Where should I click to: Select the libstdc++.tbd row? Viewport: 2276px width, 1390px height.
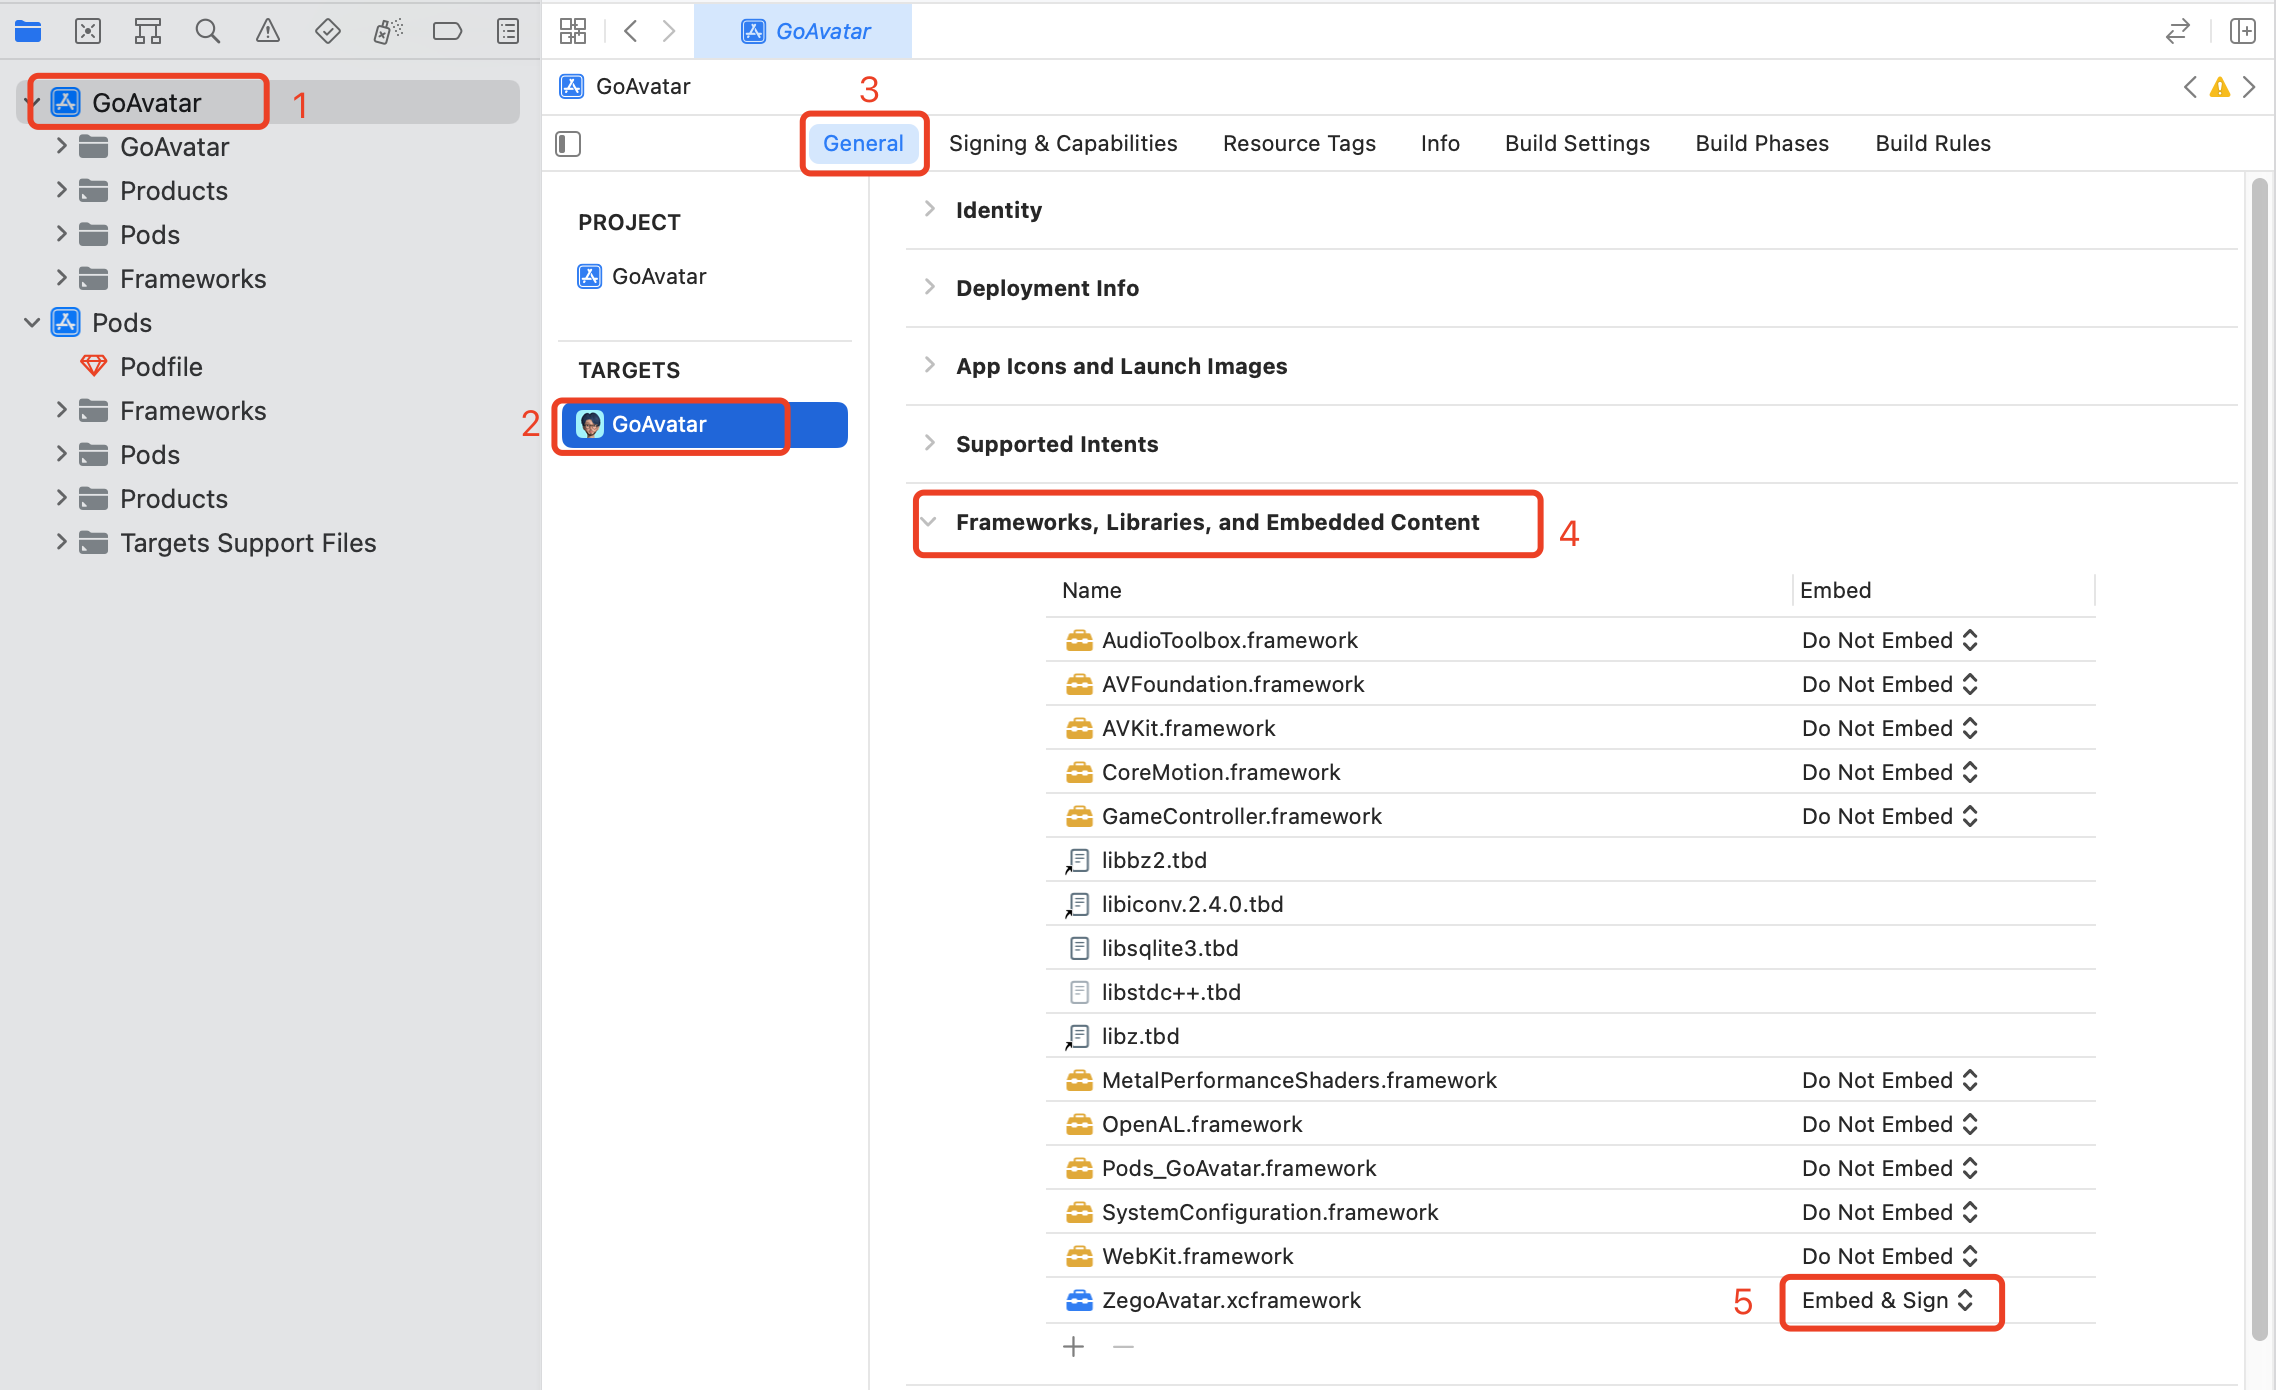pos(1570,992)
